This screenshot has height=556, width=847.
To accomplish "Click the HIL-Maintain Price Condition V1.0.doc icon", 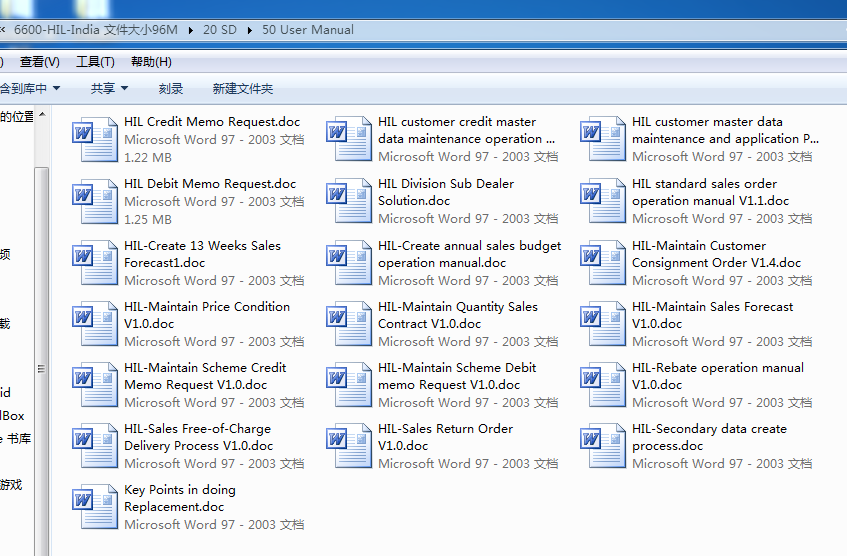I will (x=95, y=324).
